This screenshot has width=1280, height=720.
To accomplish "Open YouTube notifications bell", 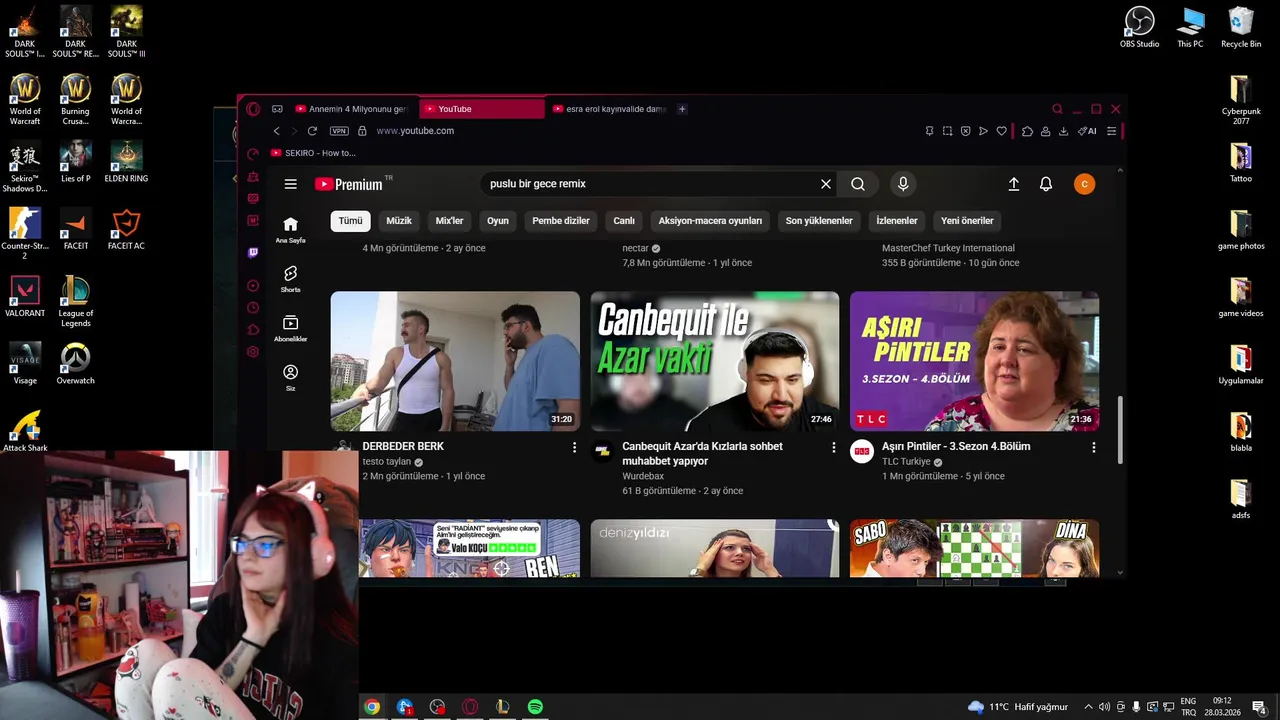I will click(x=1046, y=184).
